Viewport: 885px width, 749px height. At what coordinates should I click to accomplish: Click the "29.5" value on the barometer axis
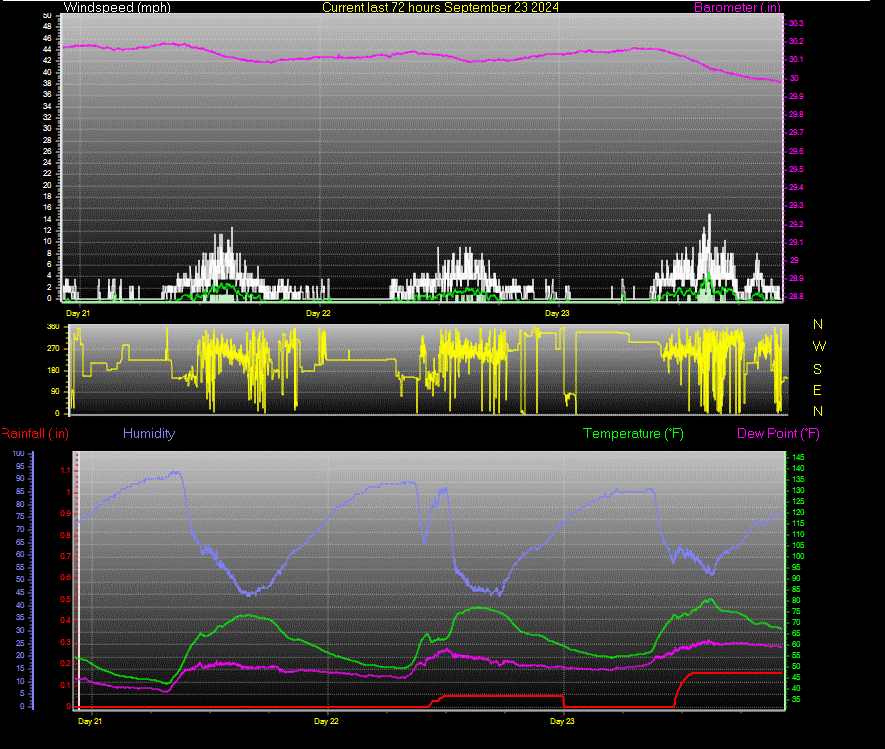pos(796,169)
